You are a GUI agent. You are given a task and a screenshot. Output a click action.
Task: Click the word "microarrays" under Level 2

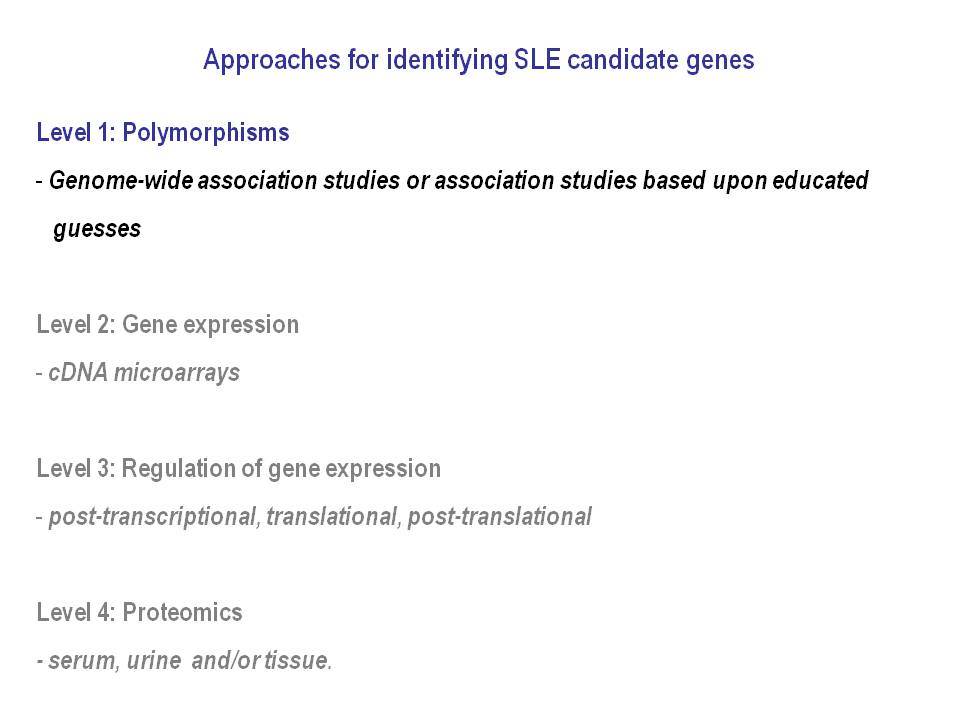coord(177,373)
